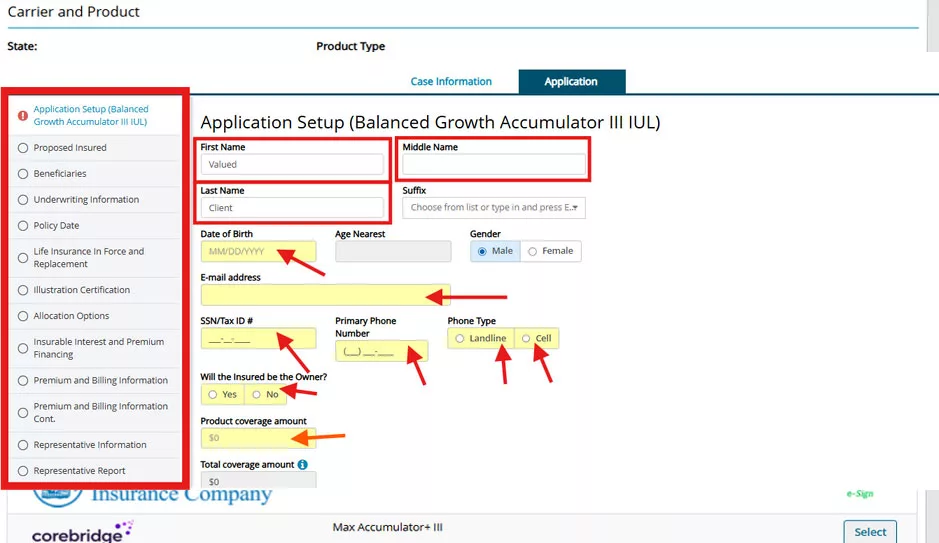
Task: Open the Allocation Options section
Action: point(71,316)
